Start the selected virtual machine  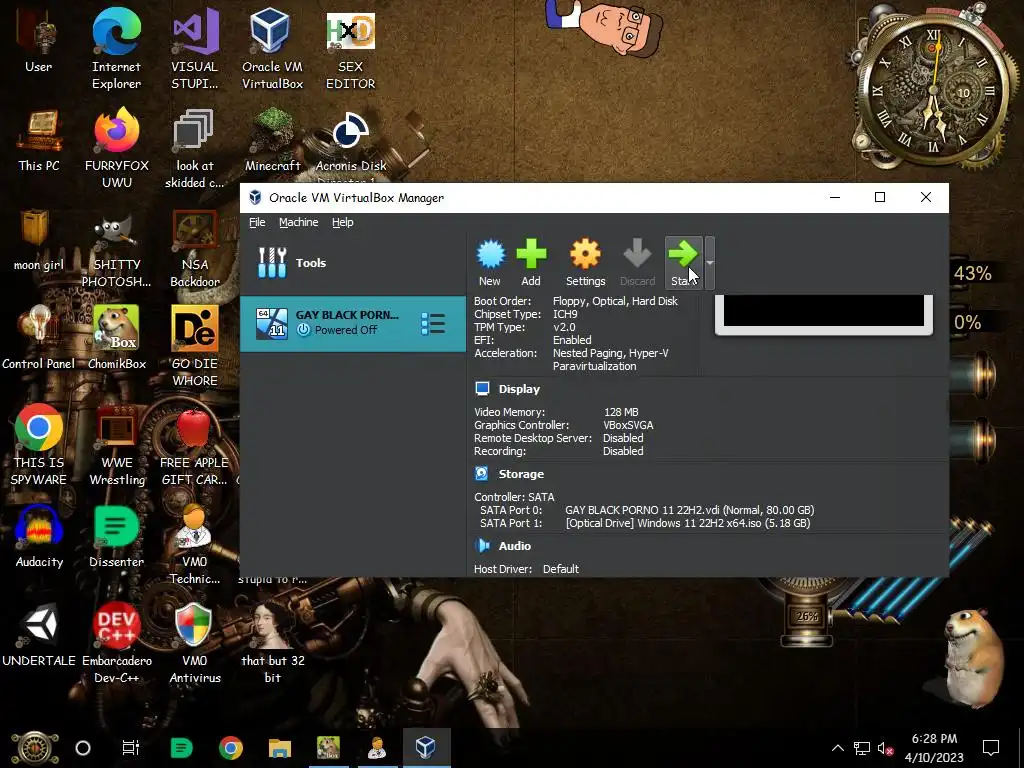tap(683, 263)
